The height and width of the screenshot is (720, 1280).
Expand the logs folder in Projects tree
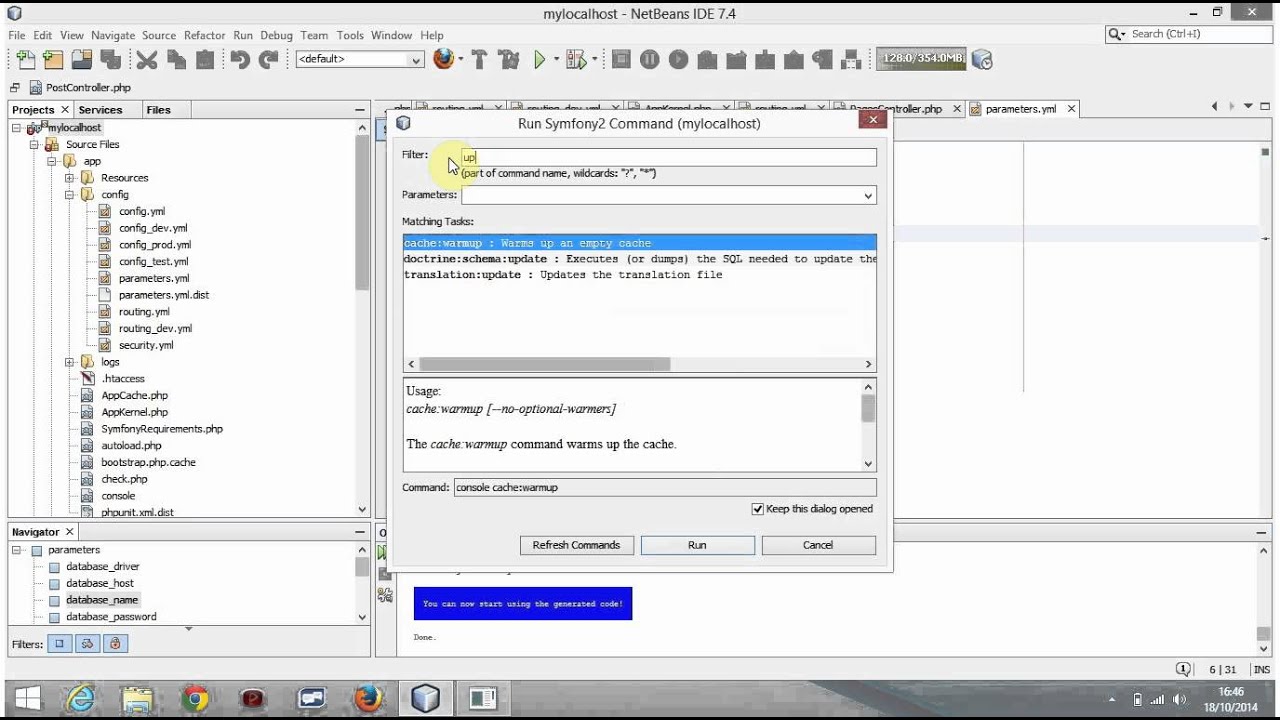70,362
